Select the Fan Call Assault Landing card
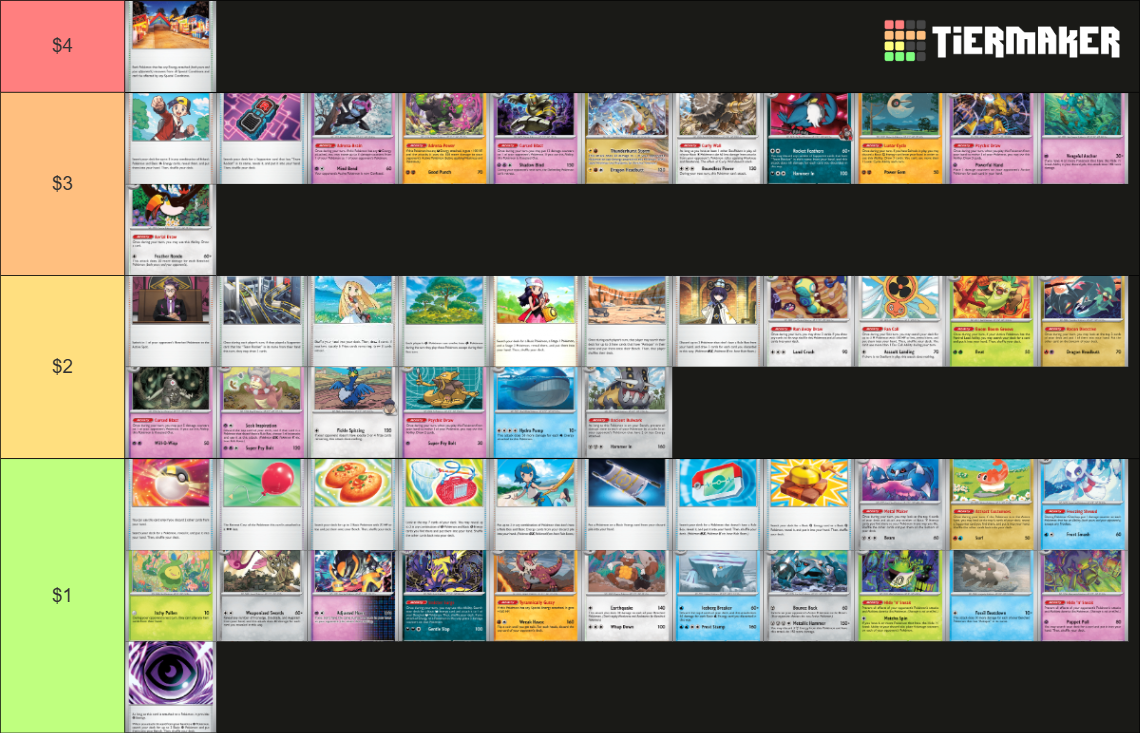 point(901,321)
